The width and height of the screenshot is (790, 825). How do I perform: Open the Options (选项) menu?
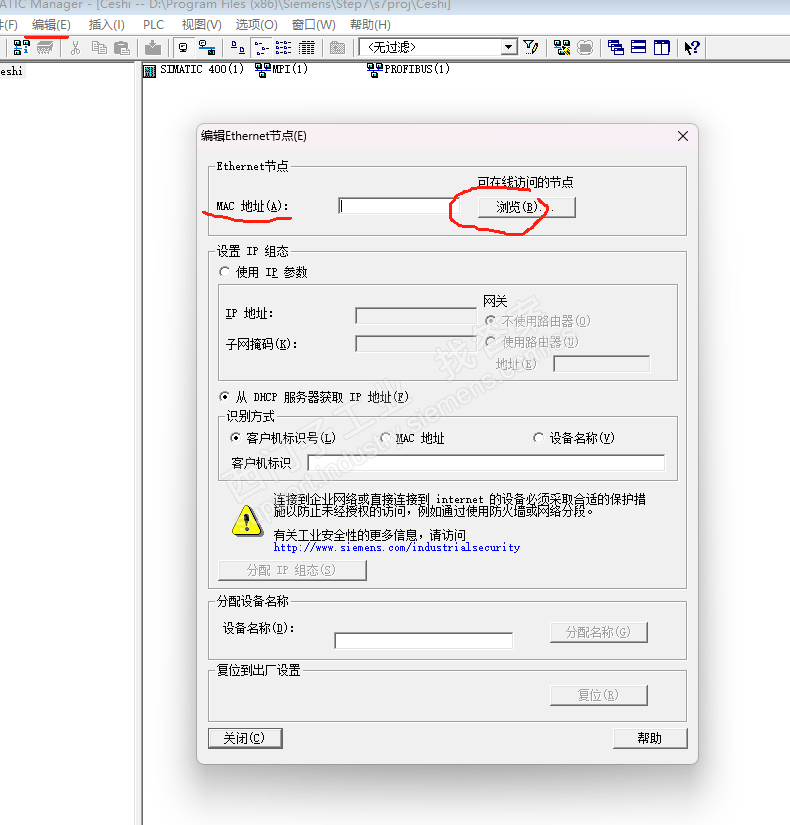(x=256, y=25)
